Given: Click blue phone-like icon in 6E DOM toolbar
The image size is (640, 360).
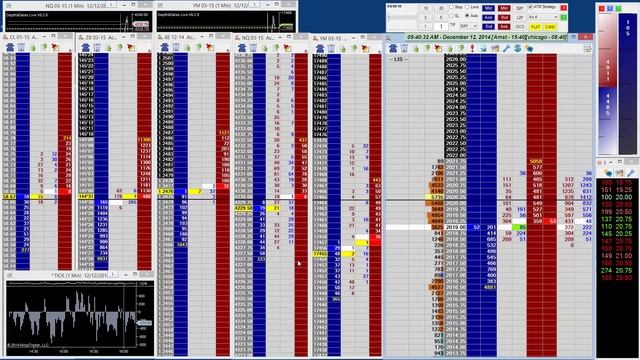Looking at the screenshot, I should 164,48.
